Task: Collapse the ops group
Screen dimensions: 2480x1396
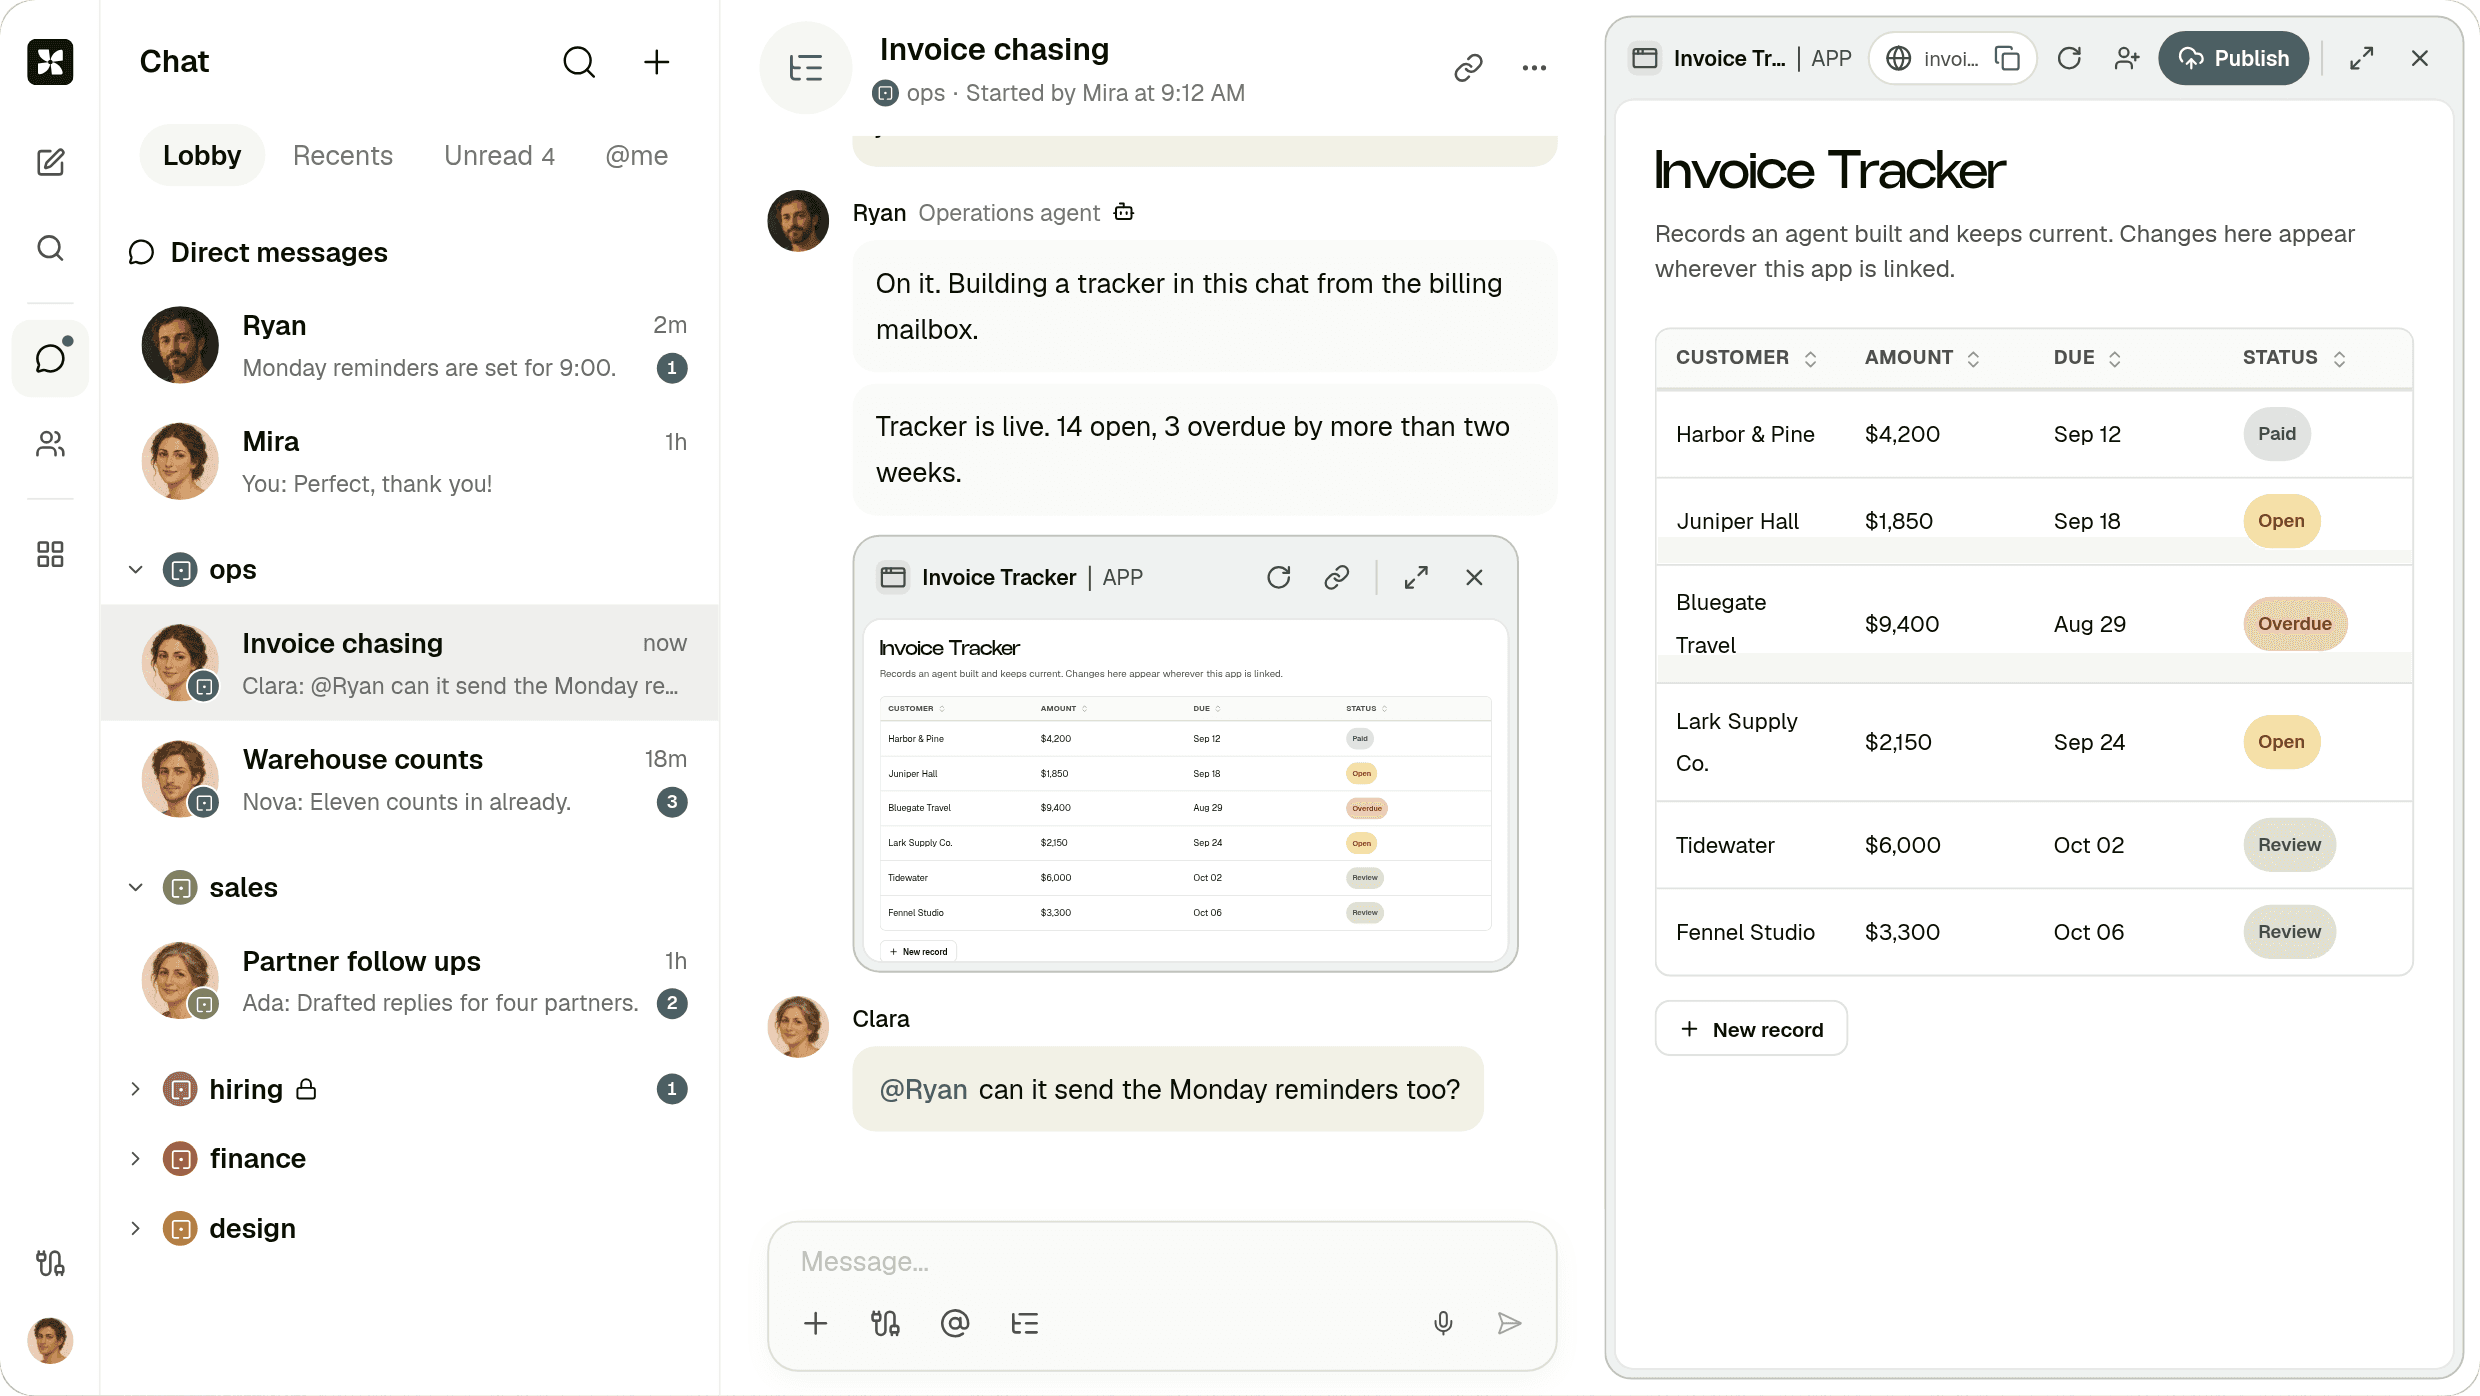Action: (x=136, y=570)
